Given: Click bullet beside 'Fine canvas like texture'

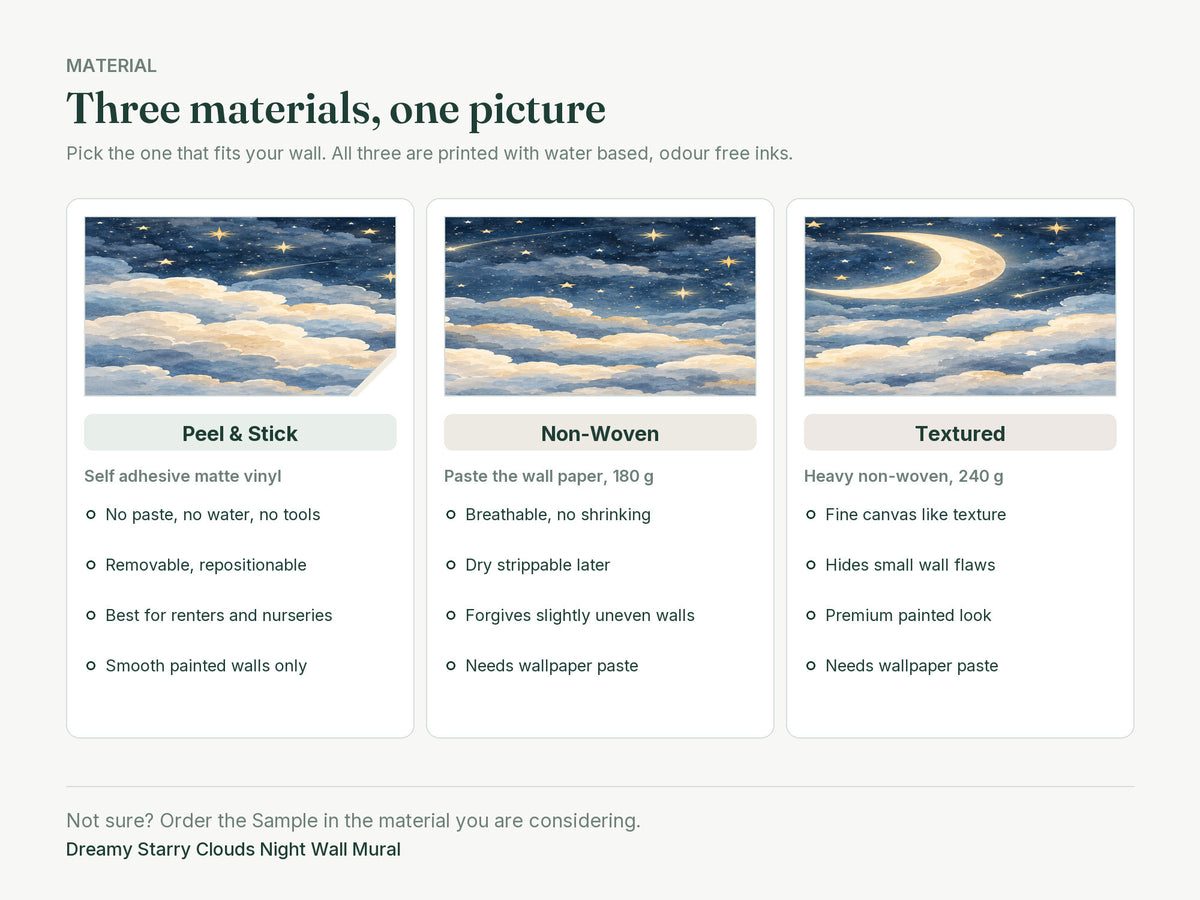Looking at the screenshot, I should click(x=811, y=515).
